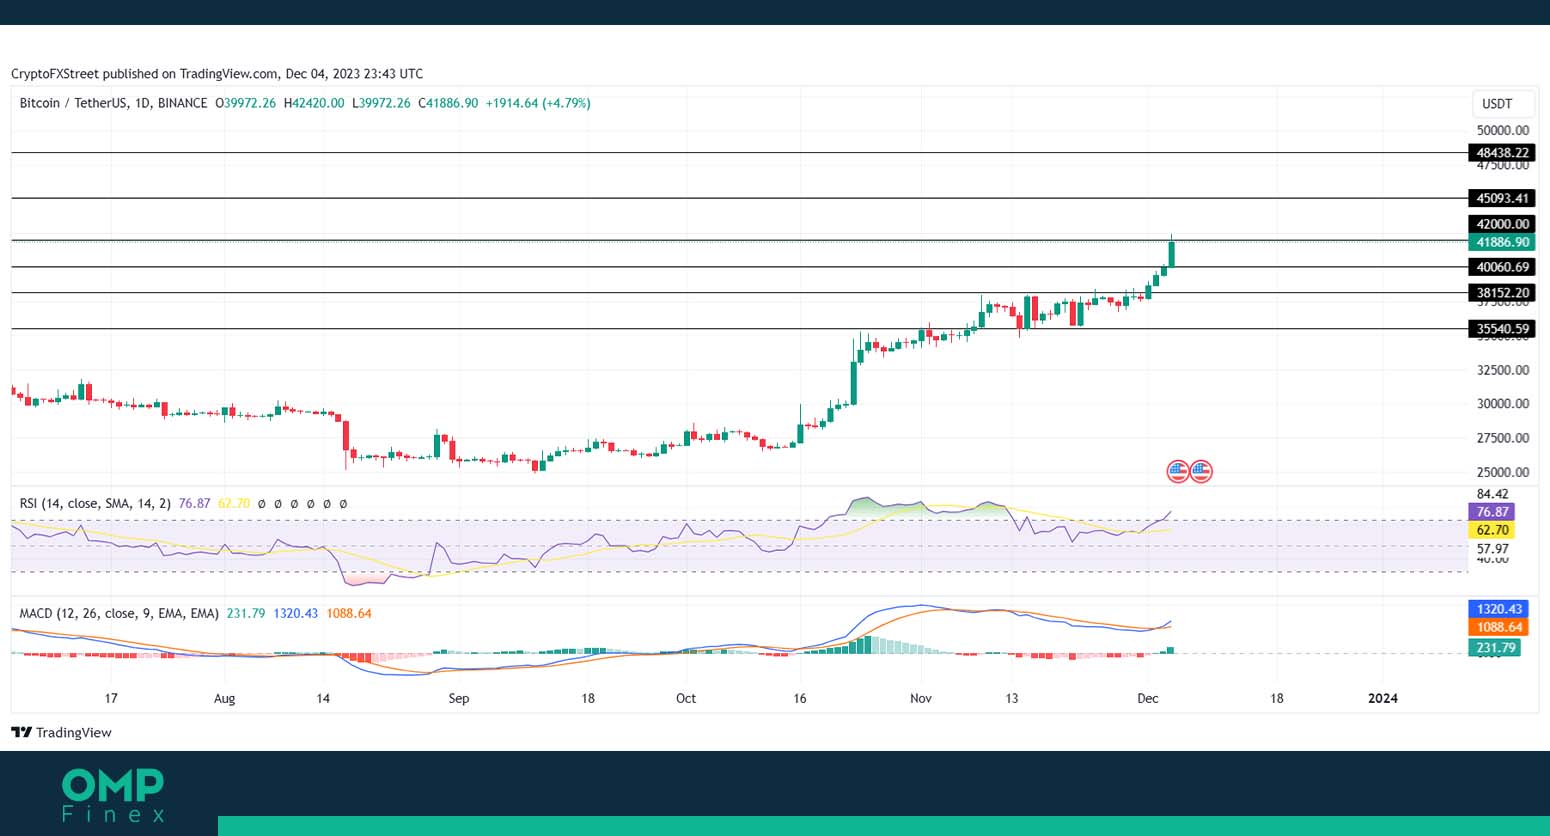Click the 2024 label on the time axis

coord(1383,698)
